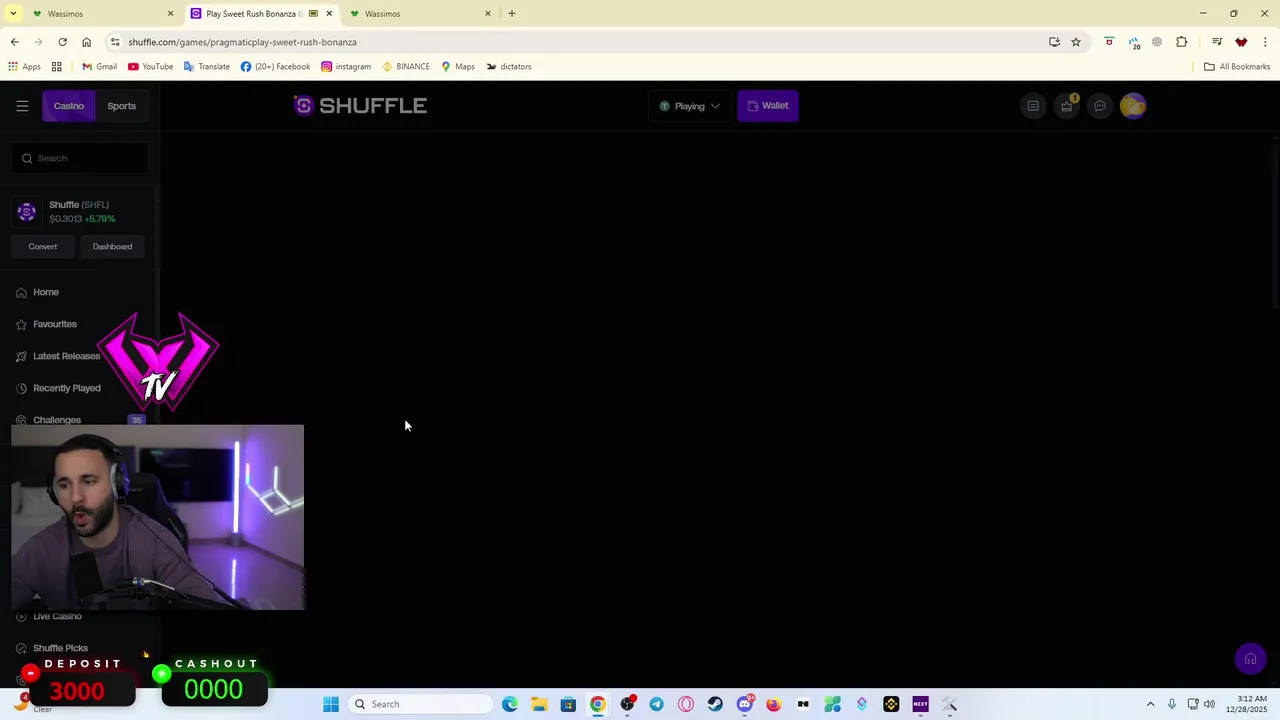Open the Chrome extensions puzzle icon
Viewport: 1280px width, 720px height.
click(x=1182, y=42)
